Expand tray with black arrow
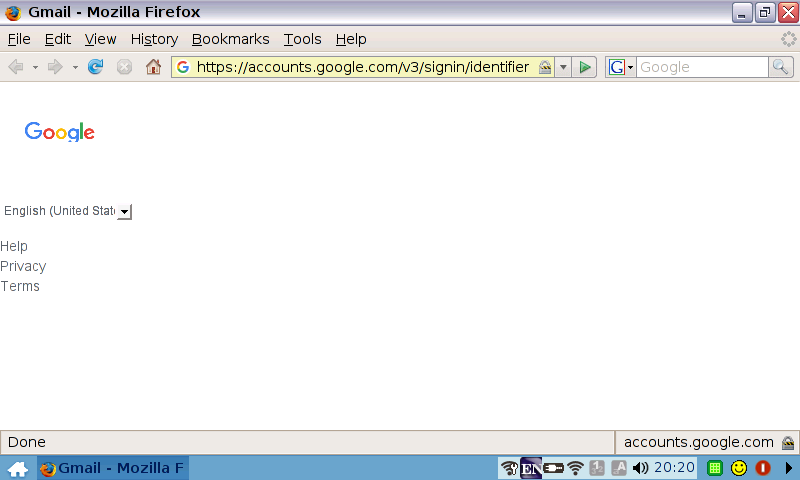 pos(789,468)
